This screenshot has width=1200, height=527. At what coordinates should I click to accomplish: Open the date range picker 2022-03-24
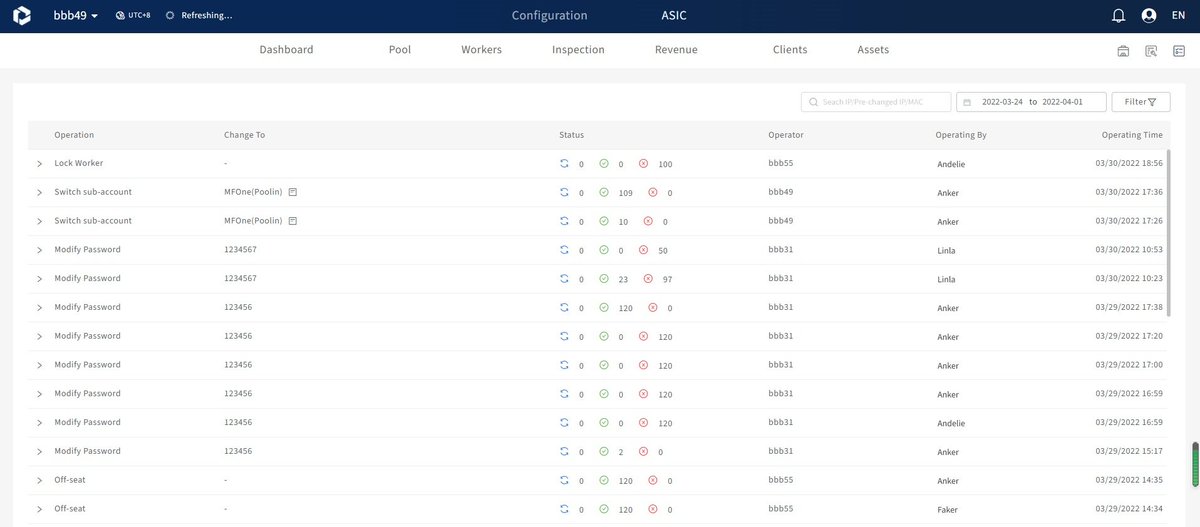tap(1032, 102)
